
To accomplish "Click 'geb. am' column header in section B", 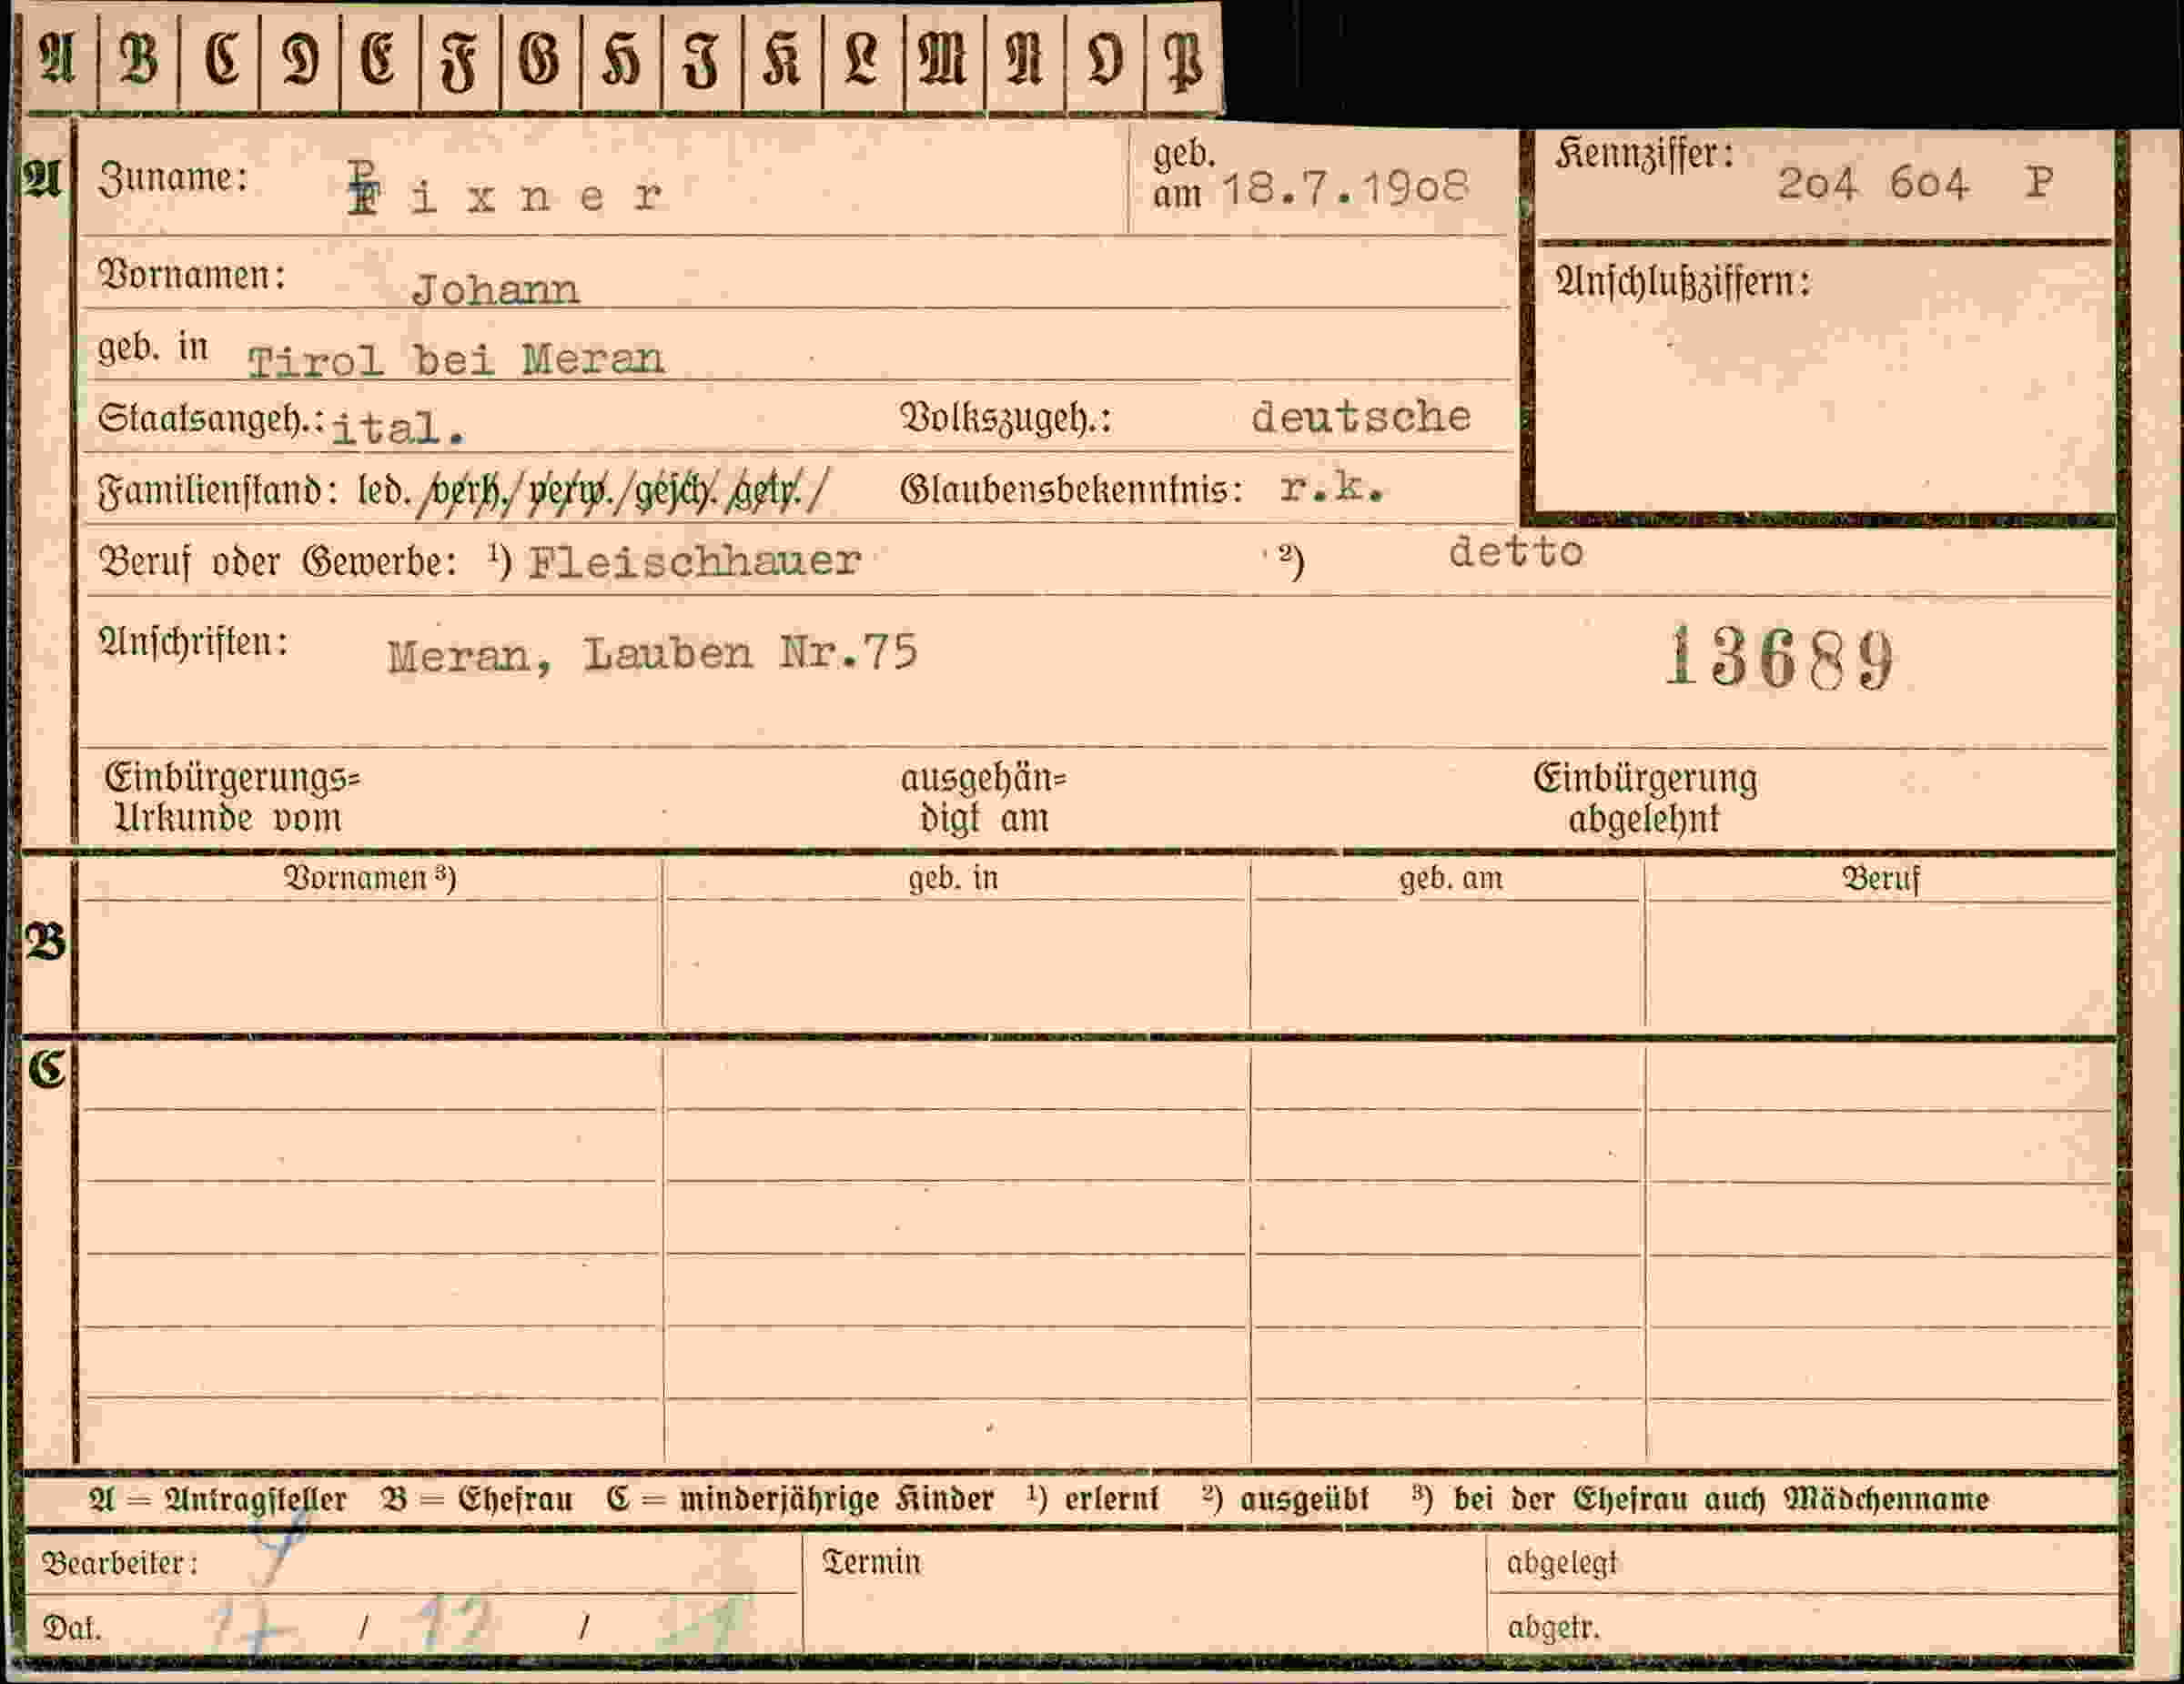I will pyautogui.click(x=1450, y=878).
